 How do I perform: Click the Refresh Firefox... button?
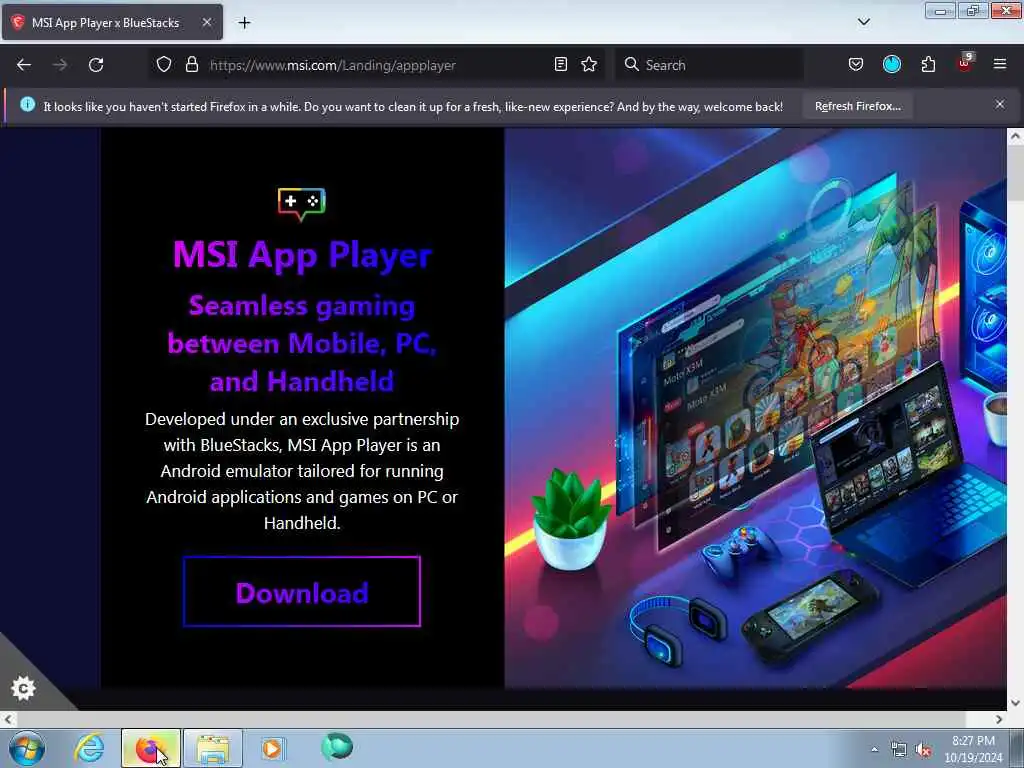pos(857,106)
